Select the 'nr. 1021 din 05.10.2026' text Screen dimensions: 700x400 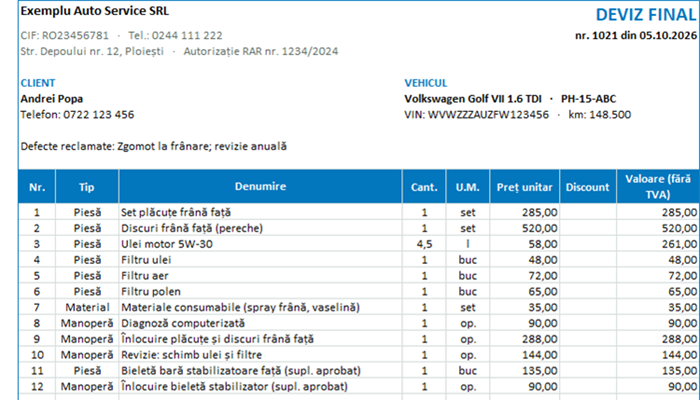pyautogui.click(x=636, y=35)
